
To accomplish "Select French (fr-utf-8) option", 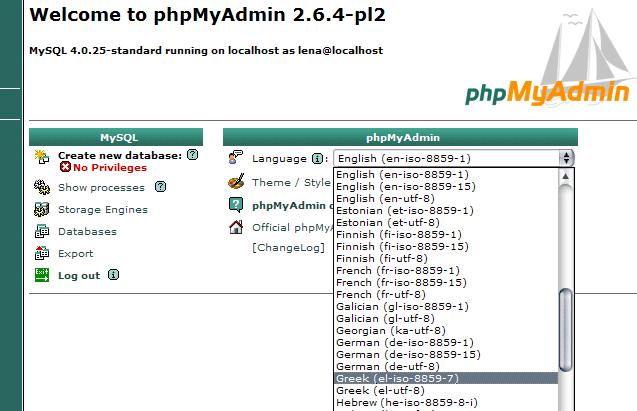I will [446, 294].
